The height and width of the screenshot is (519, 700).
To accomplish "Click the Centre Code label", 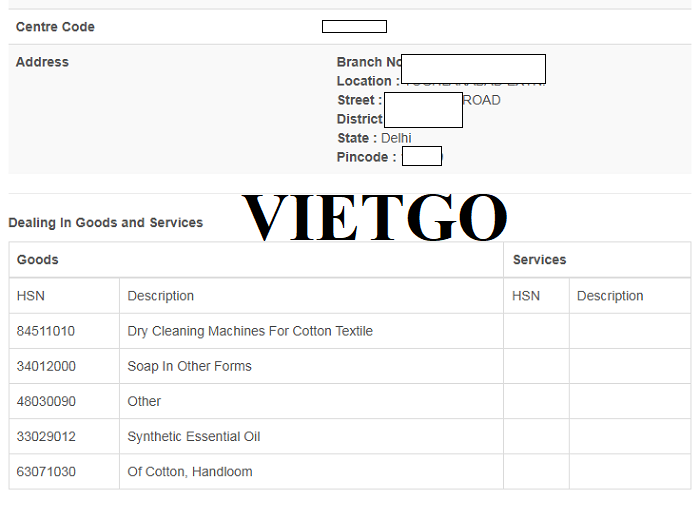I will tap(55, 27).
